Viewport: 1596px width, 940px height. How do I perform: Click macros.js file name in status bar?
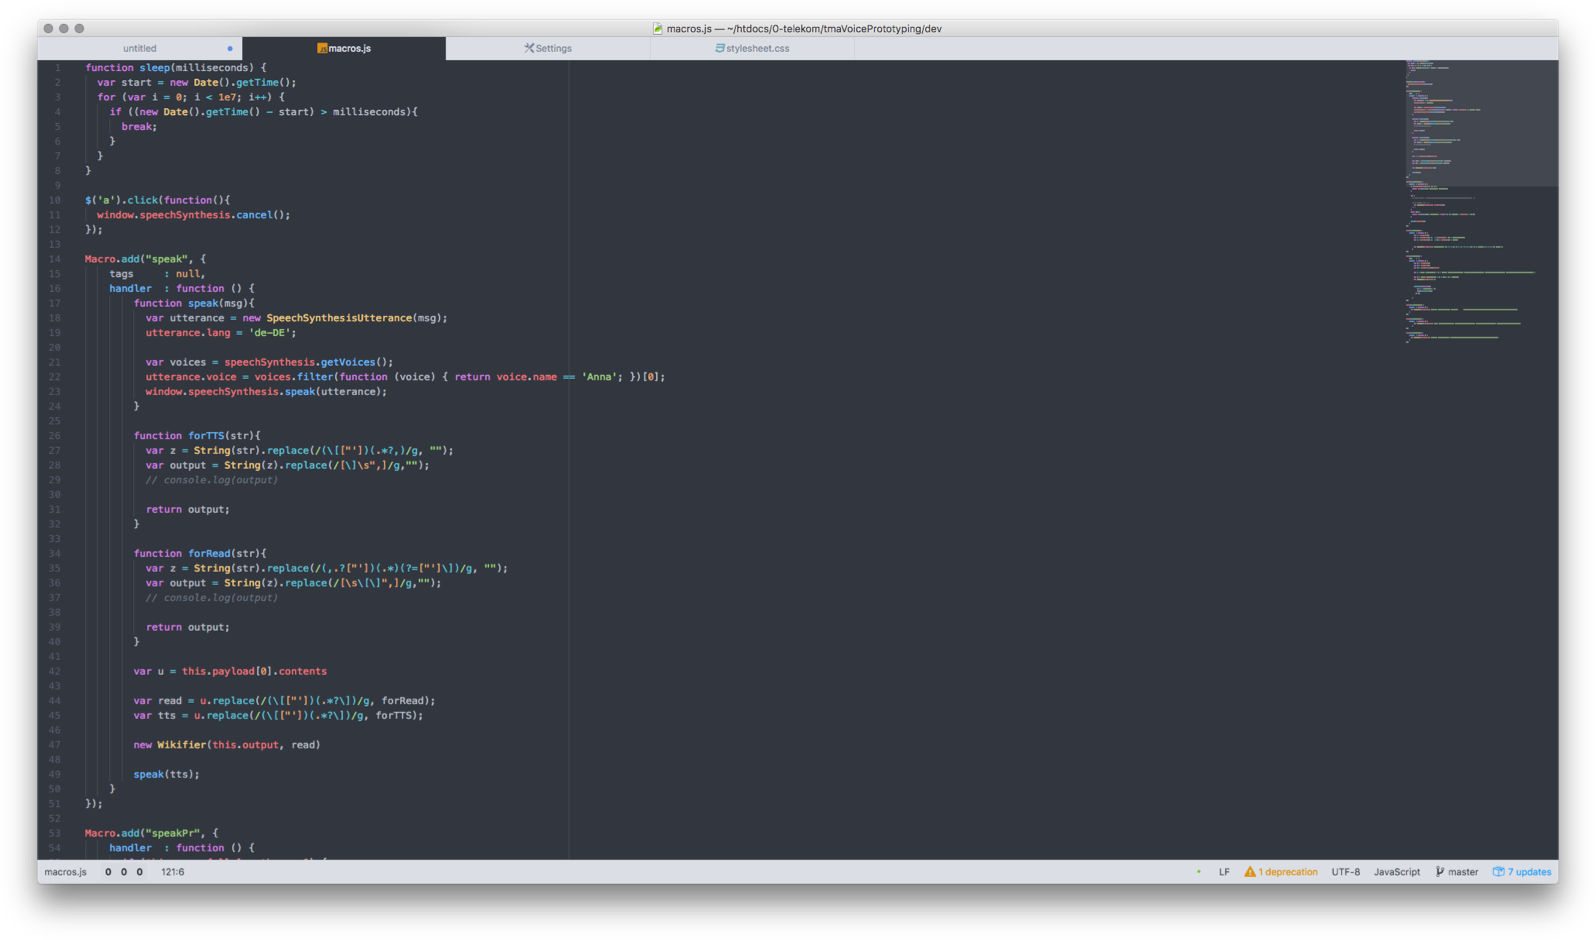(66, 872)
